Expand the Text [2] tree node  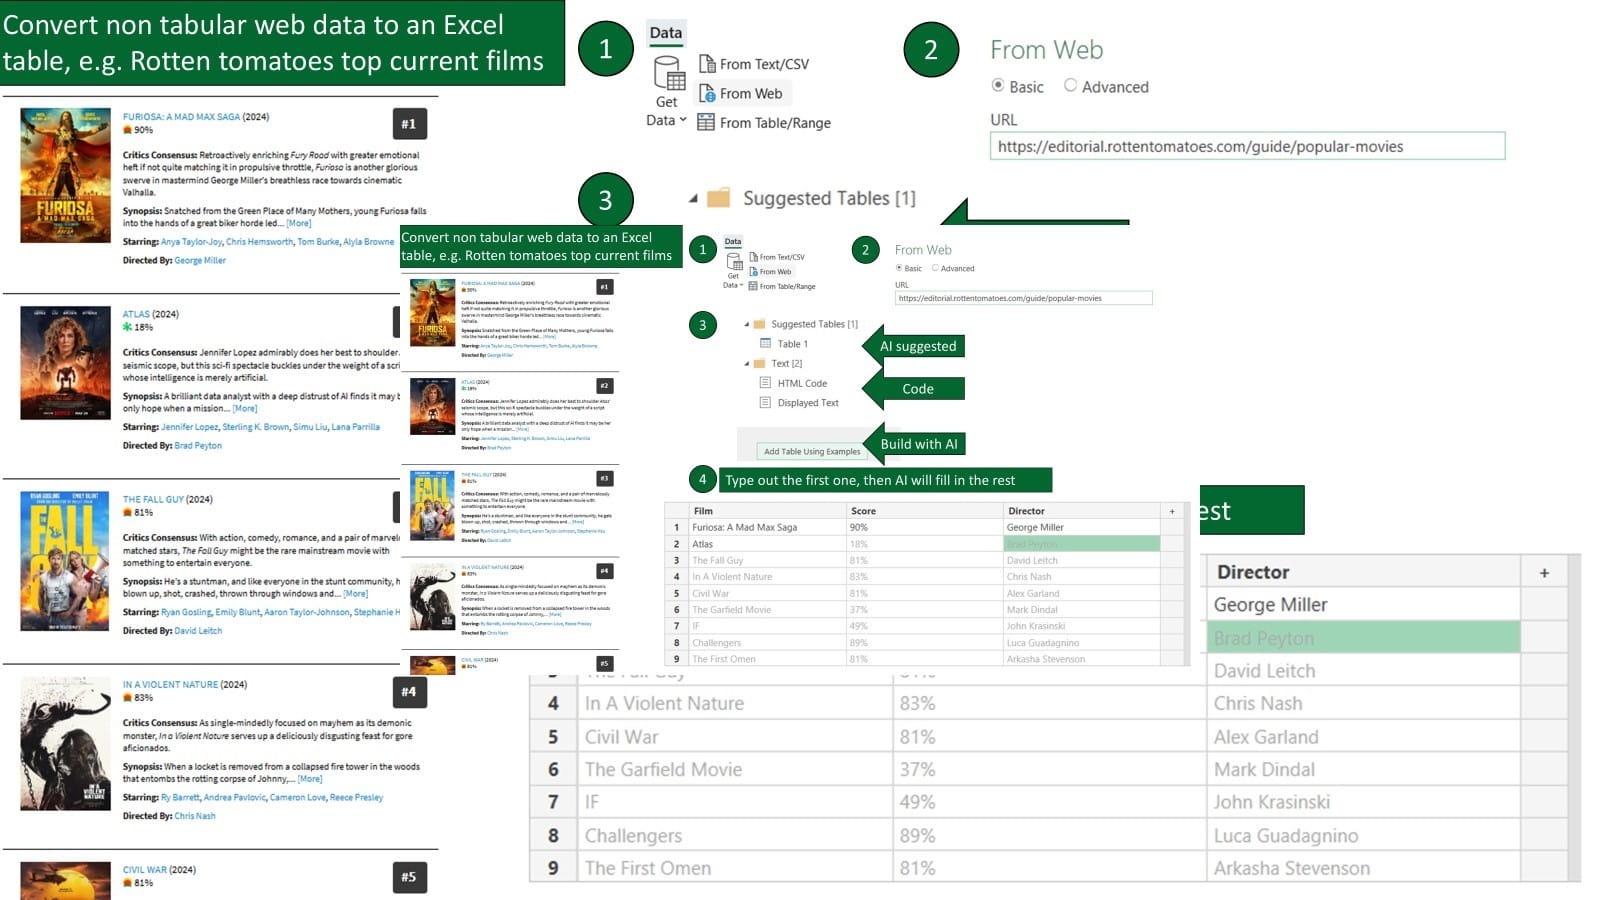[x=747, y=363]
